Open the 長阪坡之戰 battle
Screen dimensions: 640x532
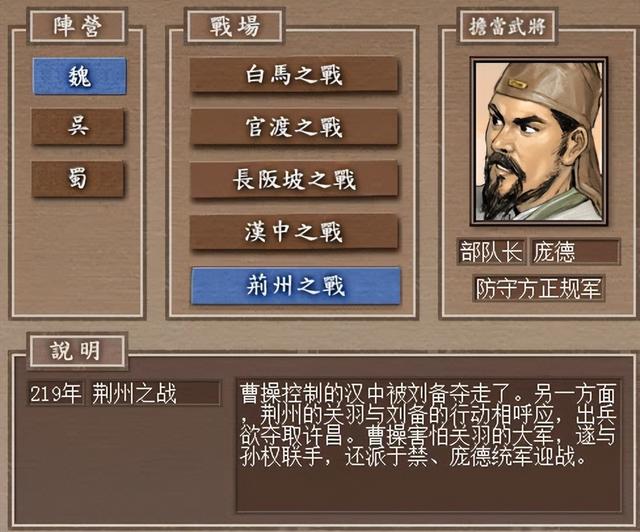294,180
